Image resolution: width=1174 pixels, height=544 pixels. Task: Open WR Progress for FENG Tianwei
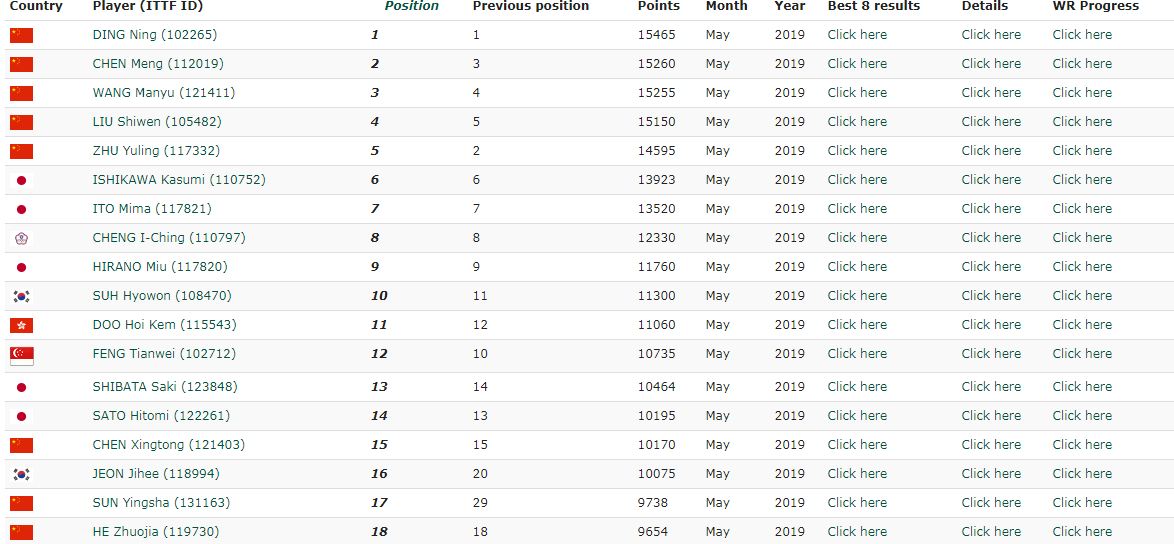click(x=1082, y=354)
